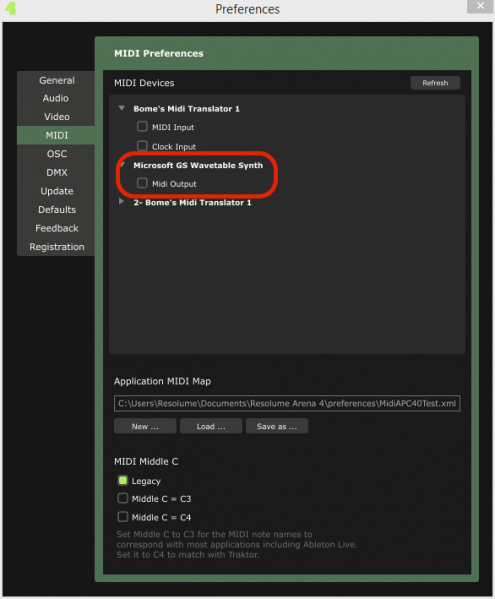Switch to the DMX tab
The height and width of the screenshot is (599, 495).
[x=57, y=172]
